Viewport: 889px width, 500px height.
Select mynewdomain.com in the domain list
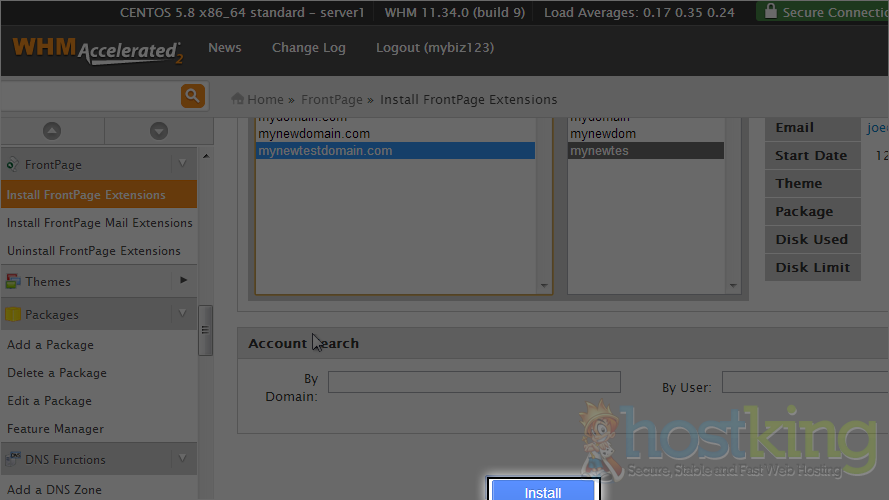314,134
